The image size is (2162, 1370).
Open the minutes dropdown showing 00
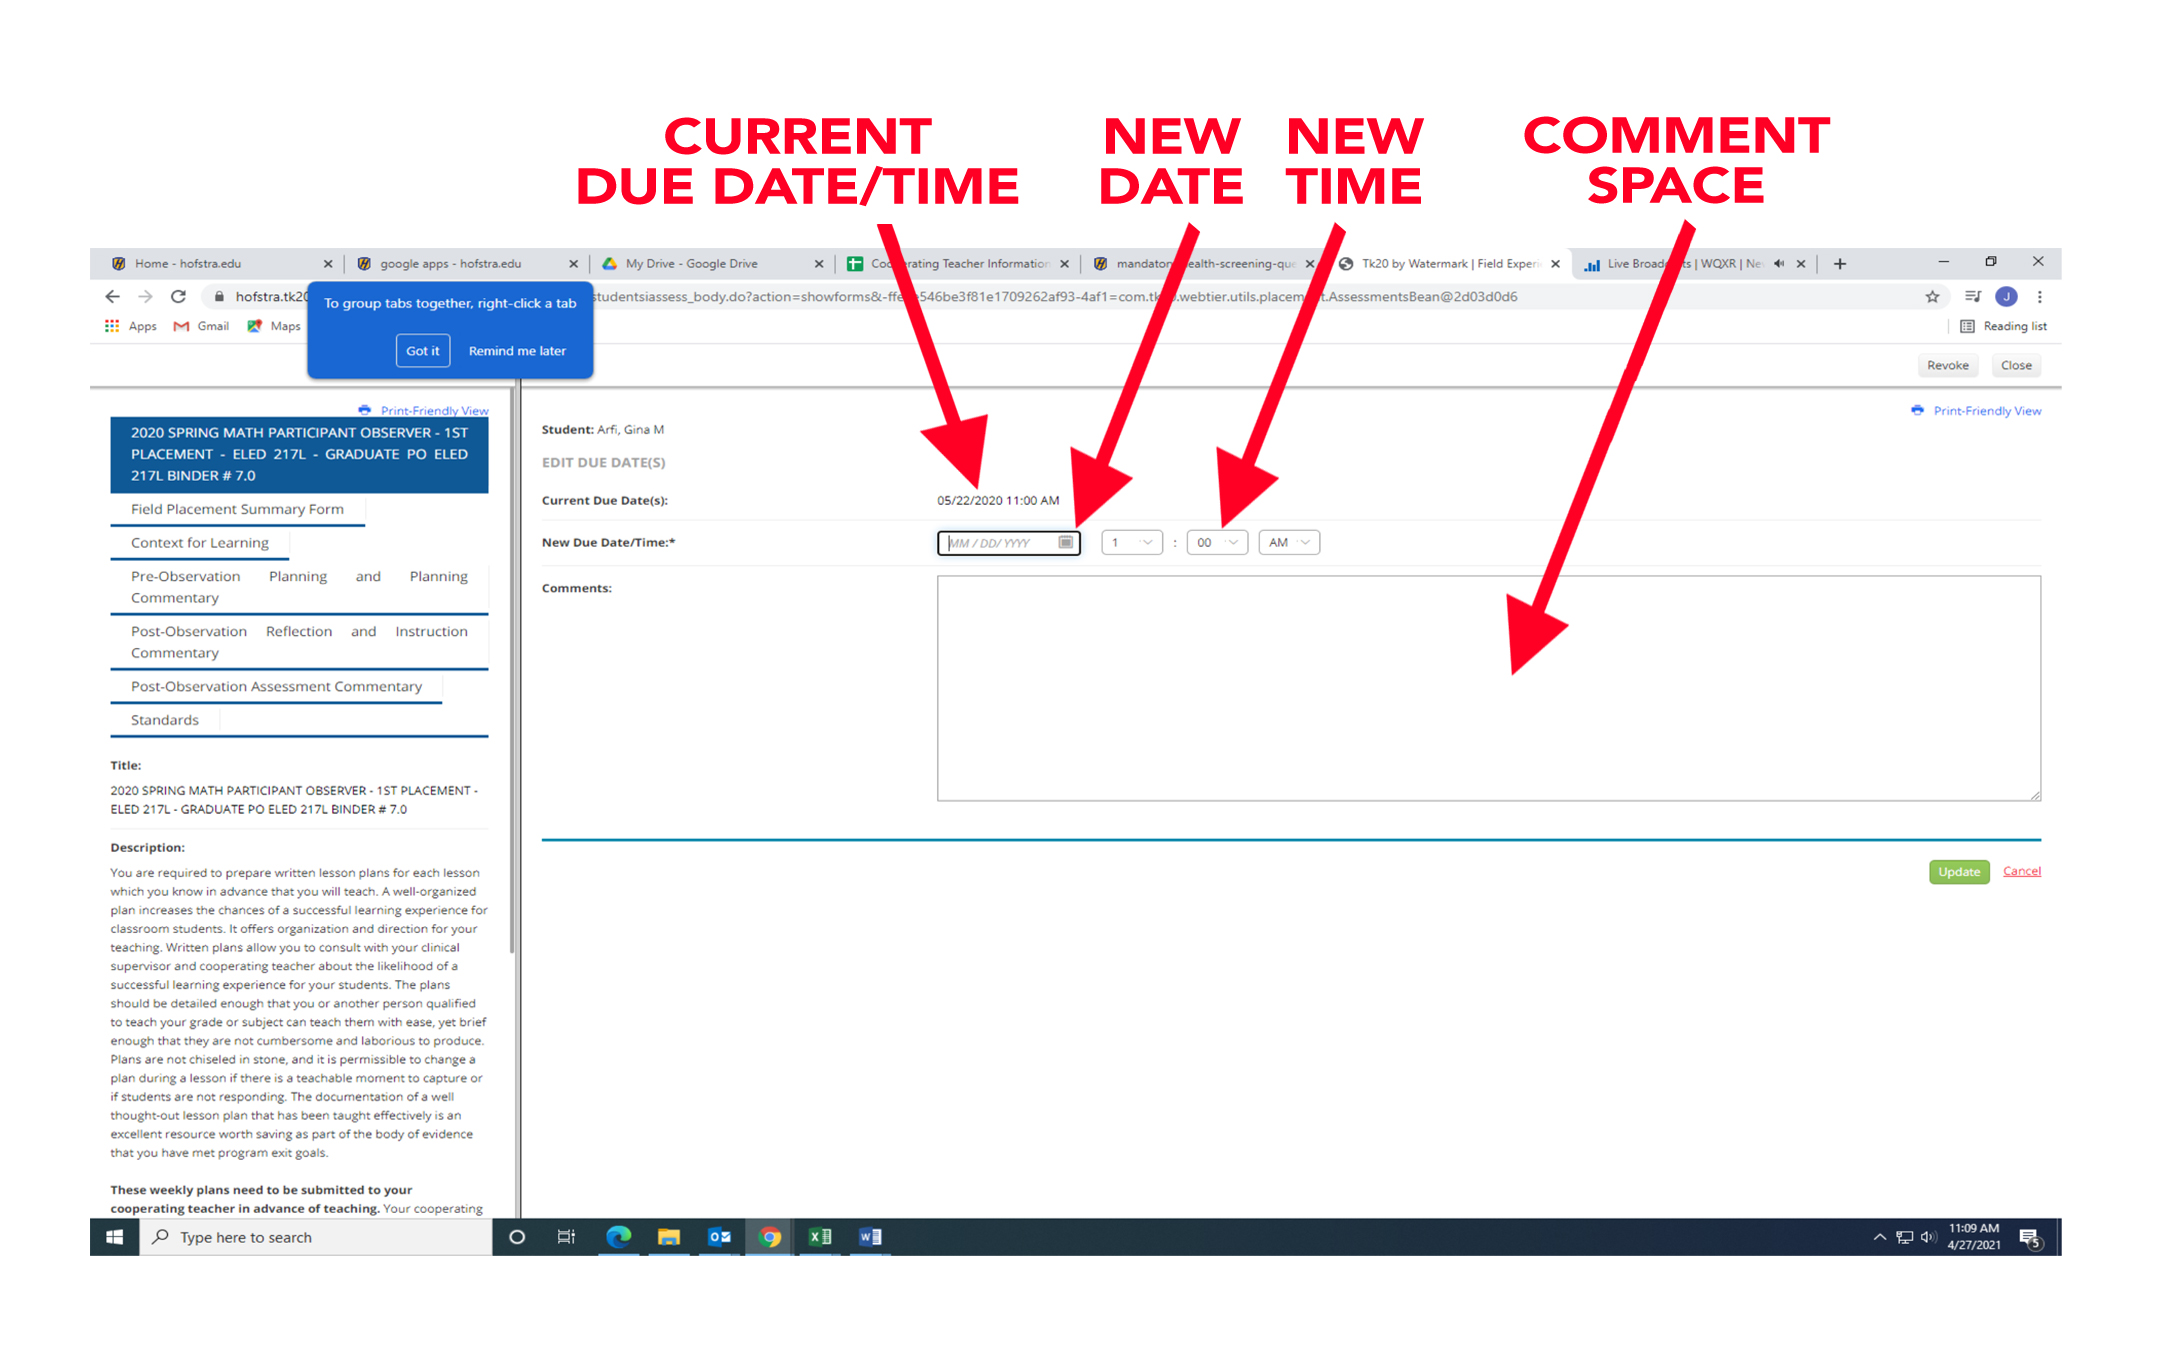coord(1216,542)
